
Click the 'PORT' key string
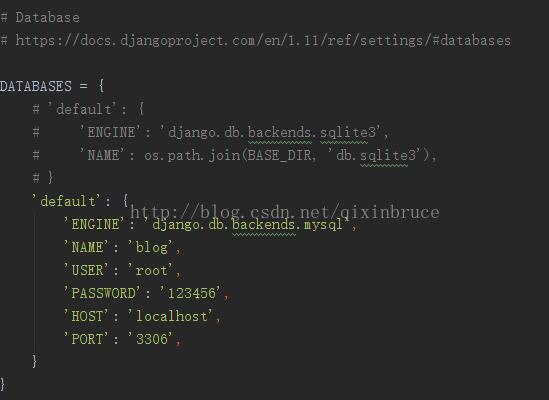(86, 339)
